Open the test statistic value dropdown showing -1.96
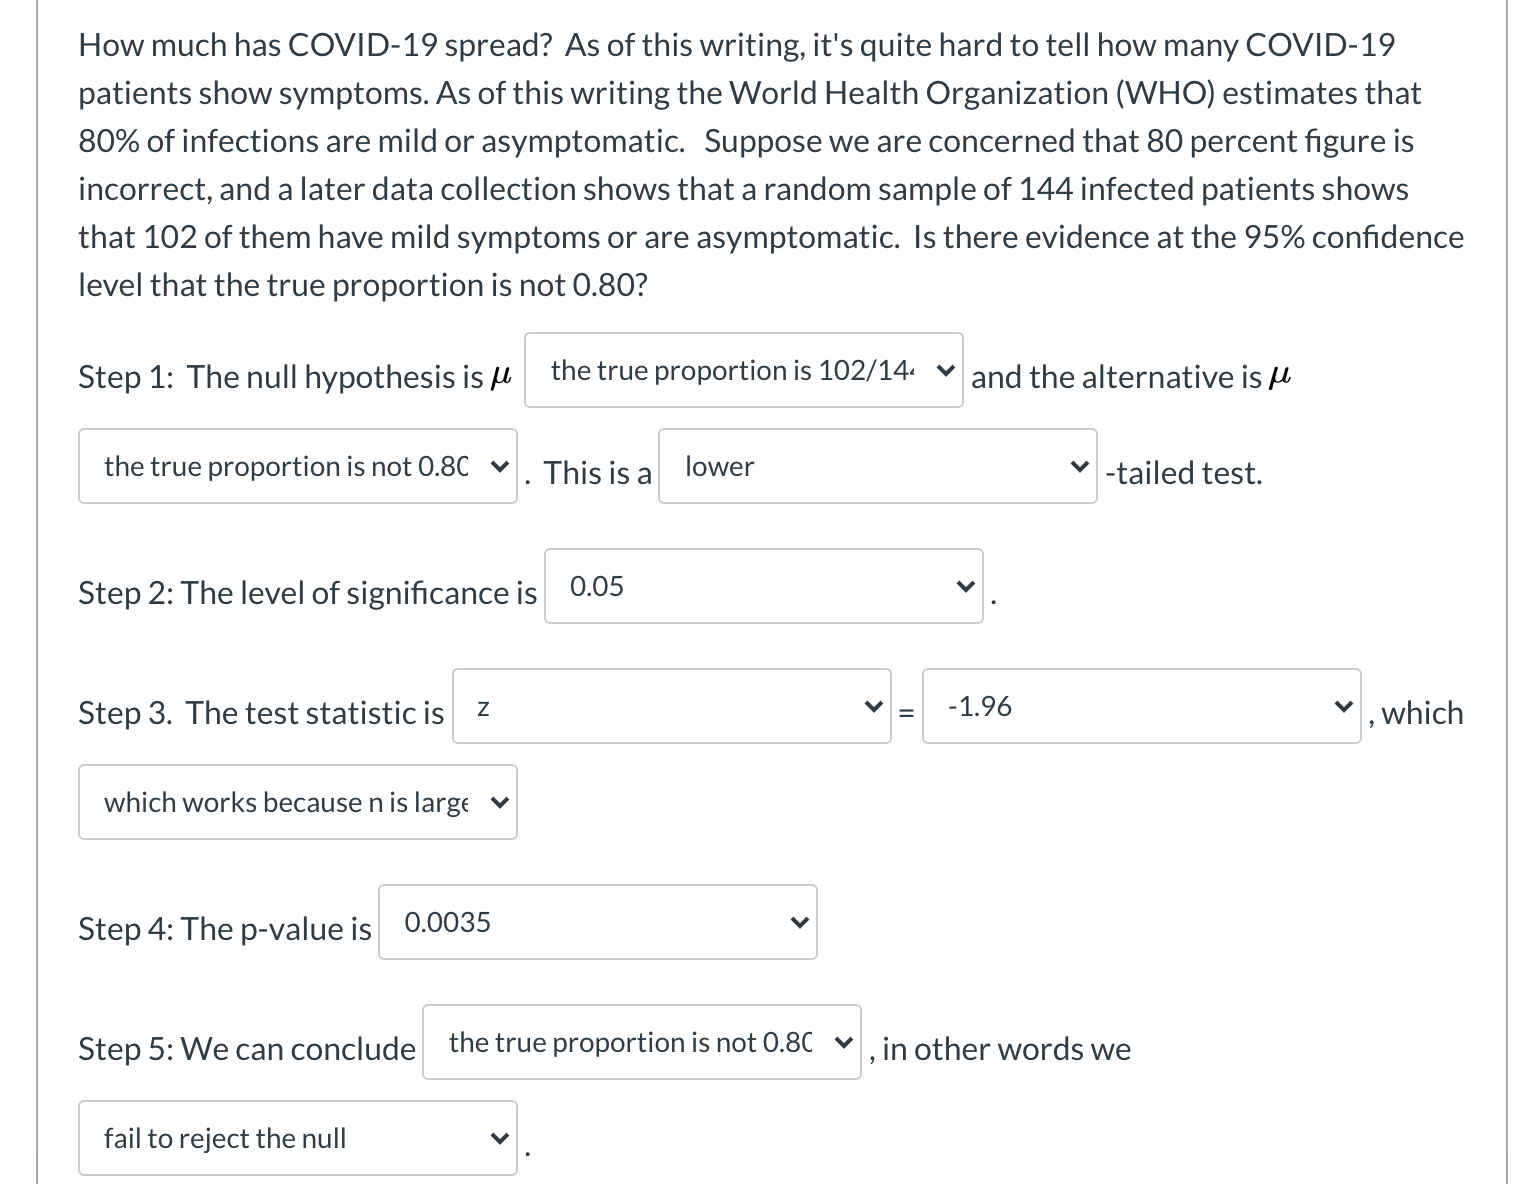The width and height of the screenshot is (1538, 1184). pyautogui.click(x=1140, y=706)
